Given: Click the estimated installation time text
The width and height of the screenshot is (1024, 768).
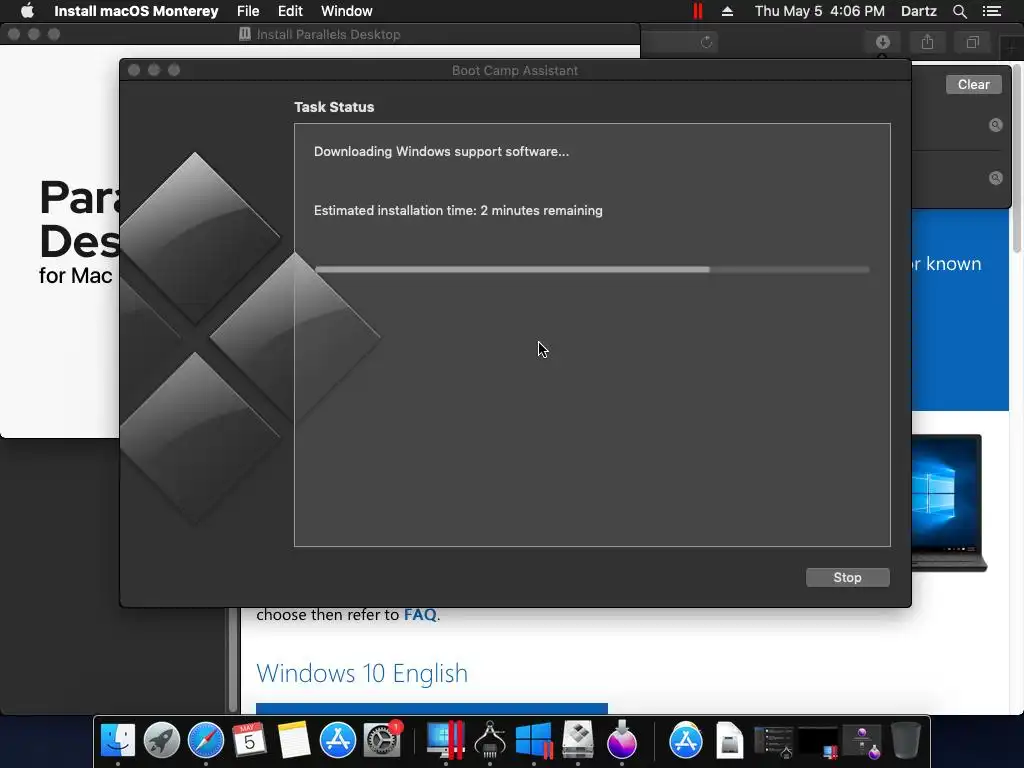Looking at the screenshot, I should (x=458, y=210).
